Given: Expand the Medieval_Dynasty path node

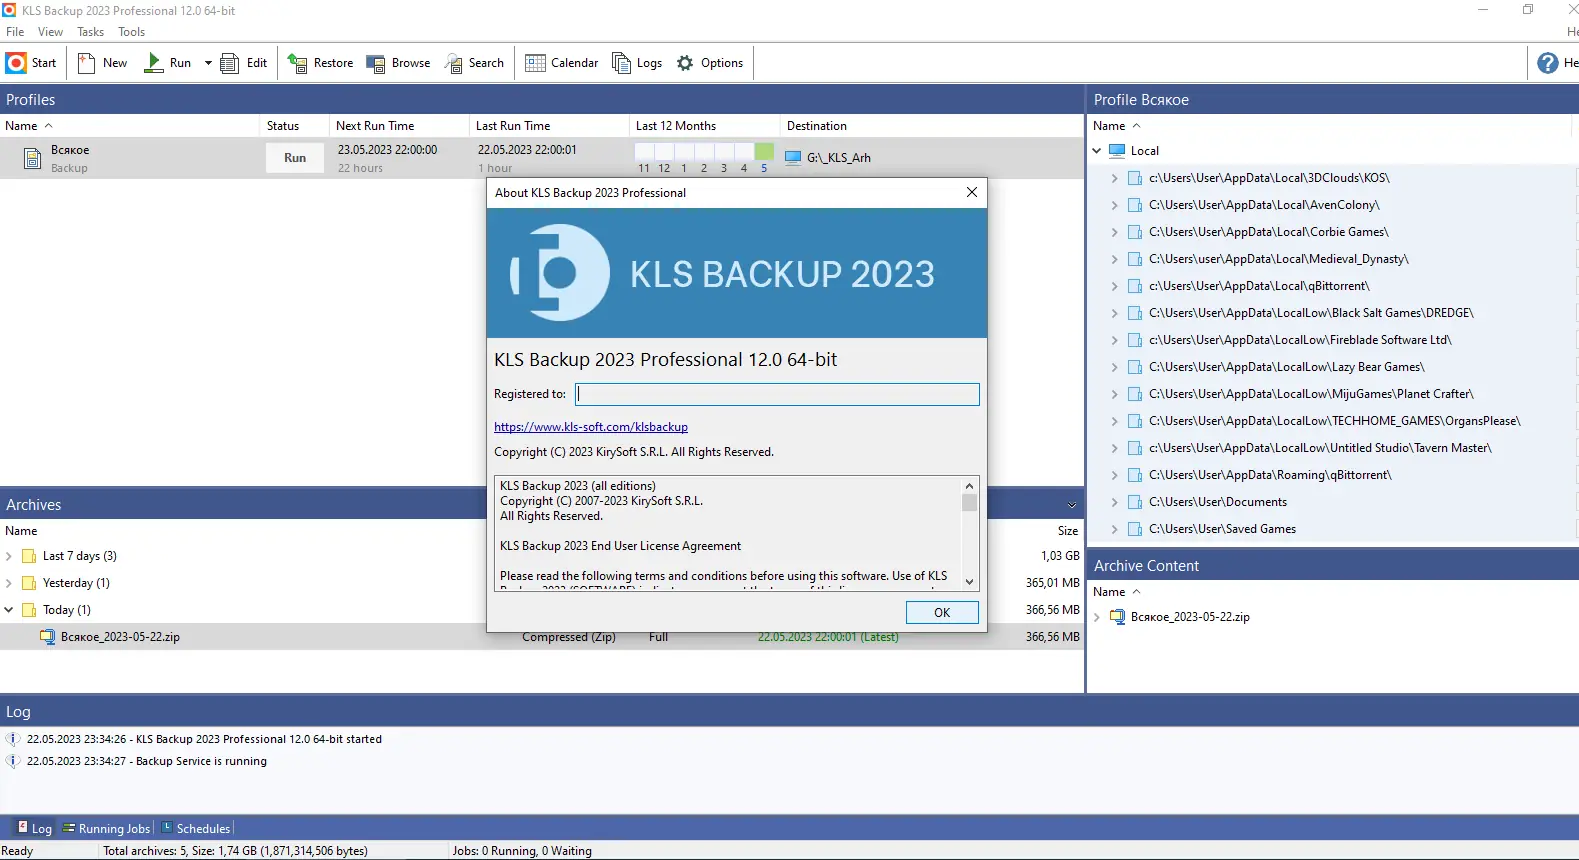Looking at the screenshot, I should (x=1115, y=259).
